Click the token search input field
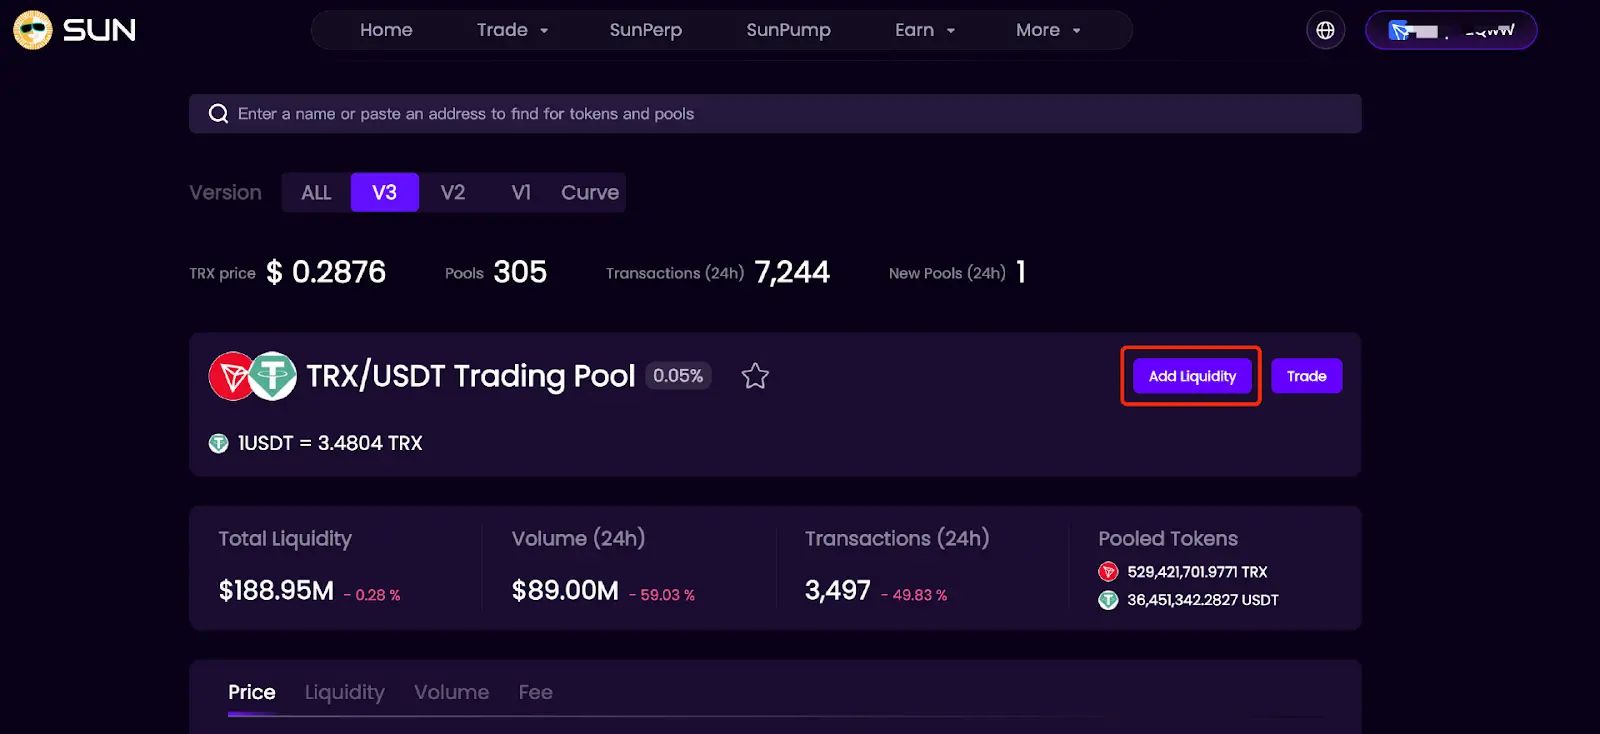Viewport: 1600px width, 734px height. (700, 113)
